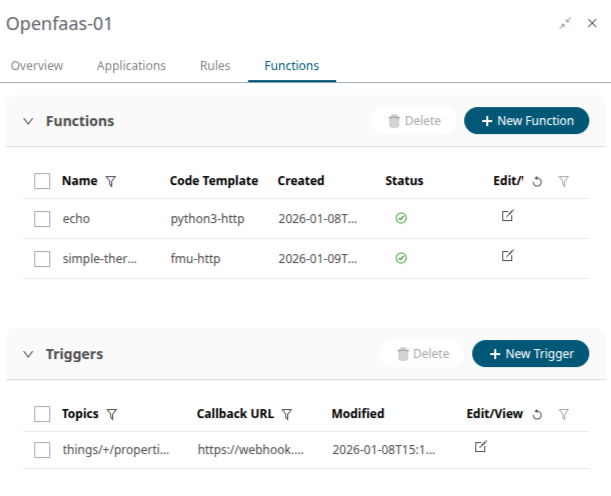Screen dimensions: 611x496
Task: Add a New Trigger
Action: (x=530, y=354)
